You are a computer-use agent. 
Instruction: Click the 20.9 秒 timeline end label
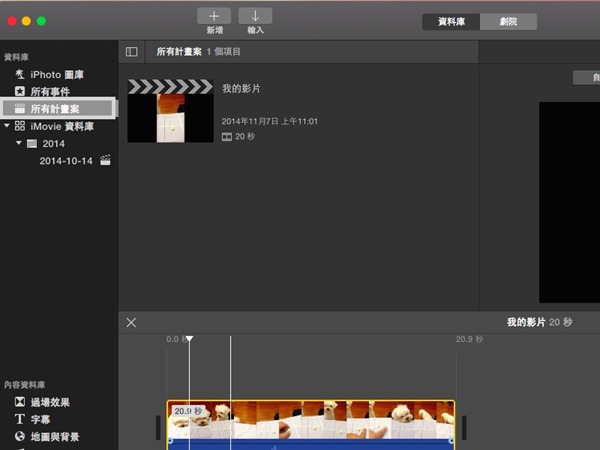469,339
